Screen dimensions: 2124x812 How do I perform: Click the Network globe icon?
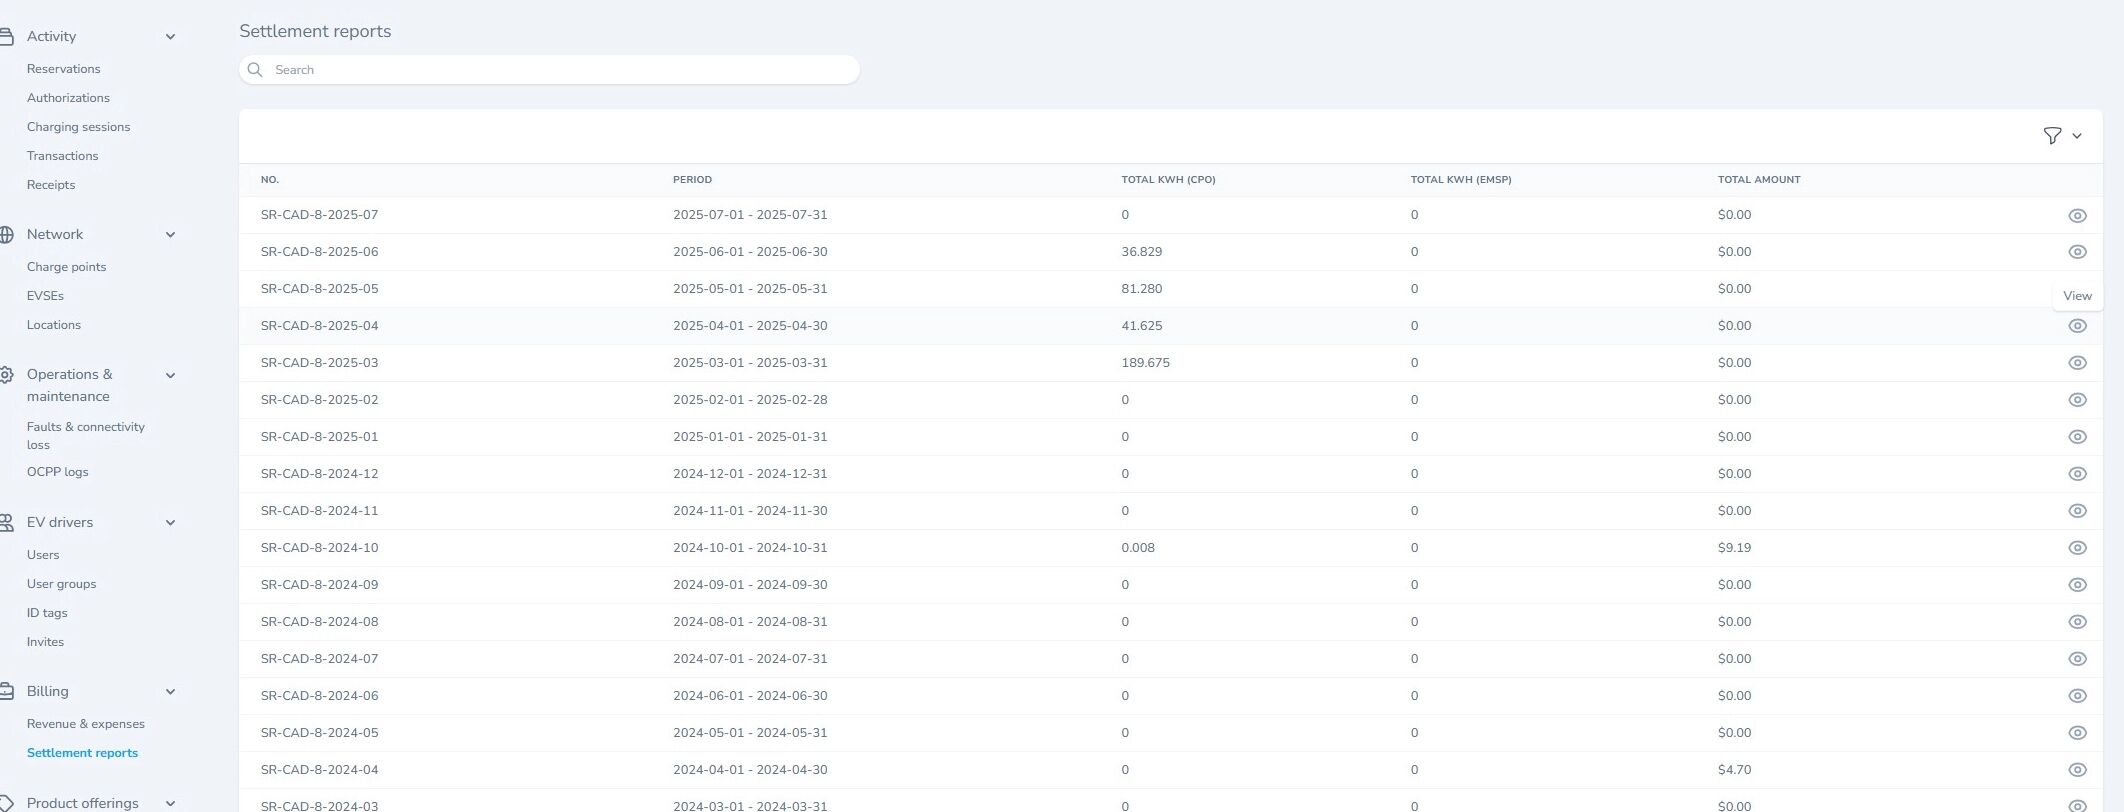point(6,235)
